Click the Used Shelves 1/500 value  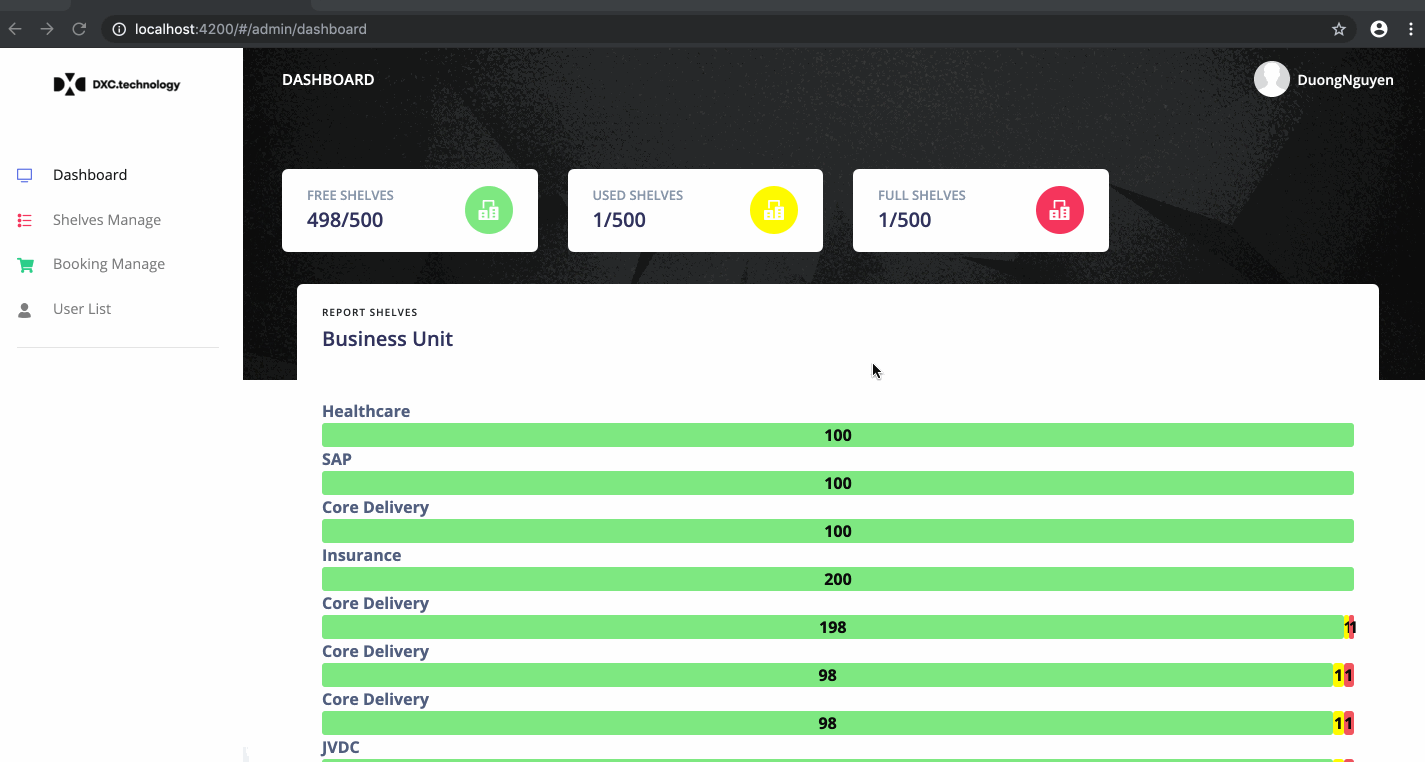coord(619,220)
